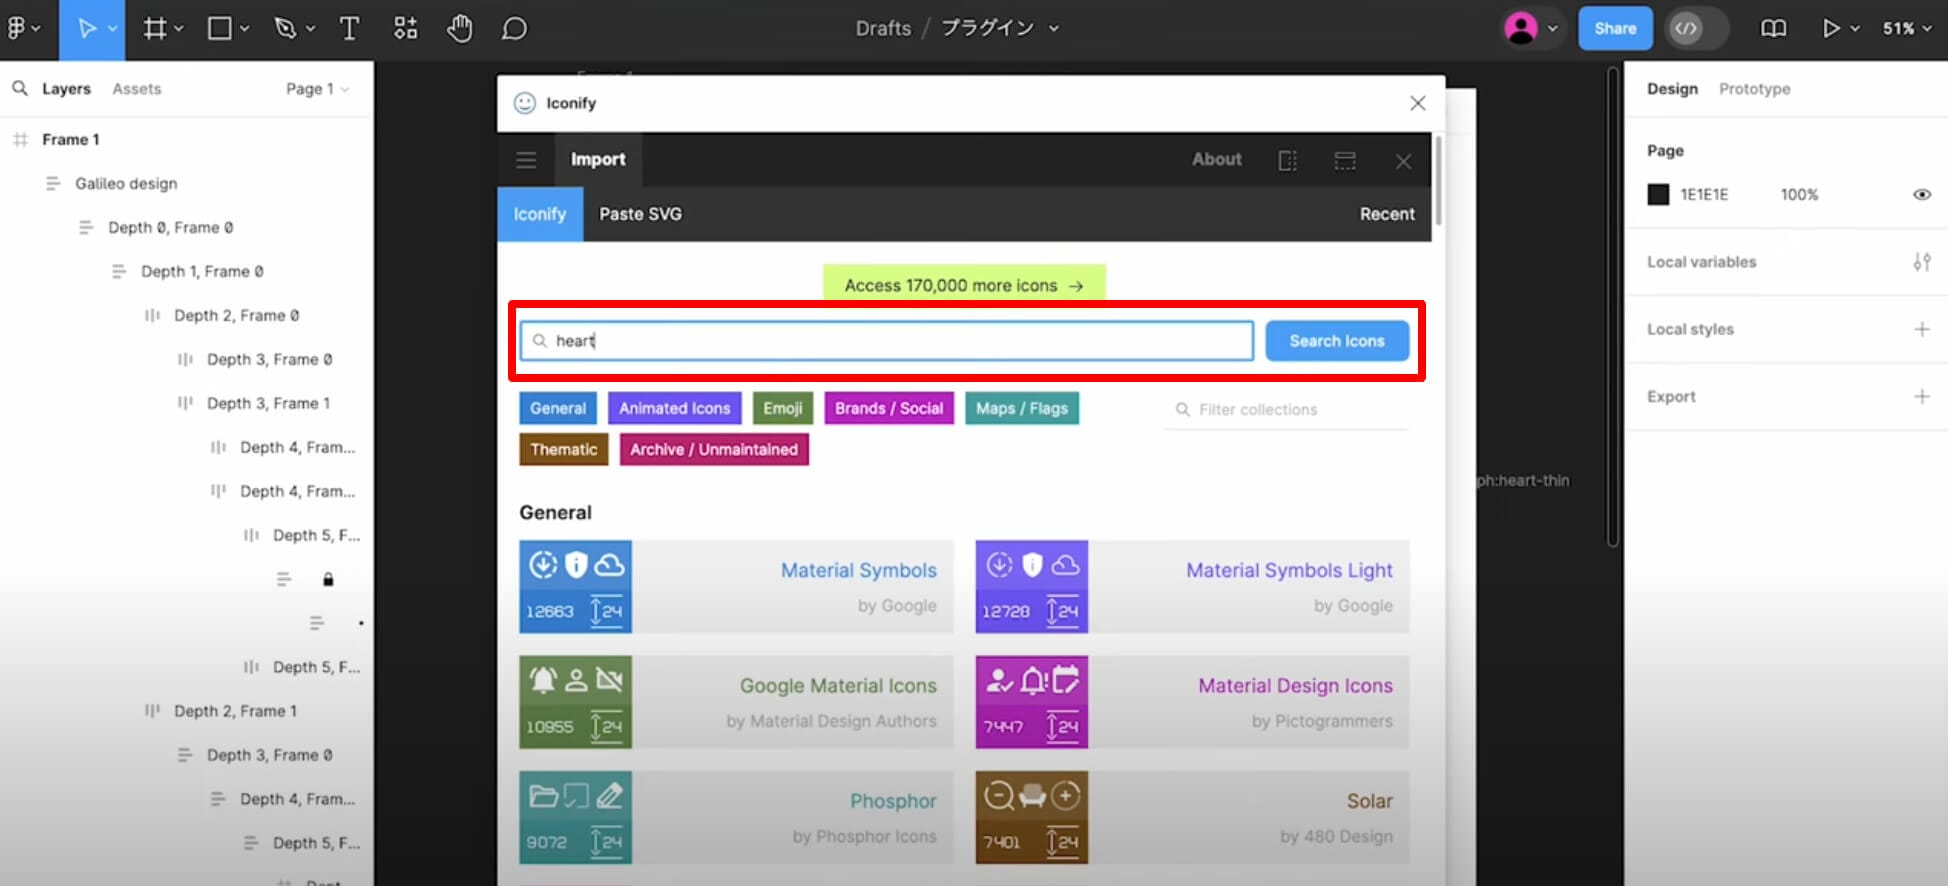Expand the Frame tool options arrow

179,28
